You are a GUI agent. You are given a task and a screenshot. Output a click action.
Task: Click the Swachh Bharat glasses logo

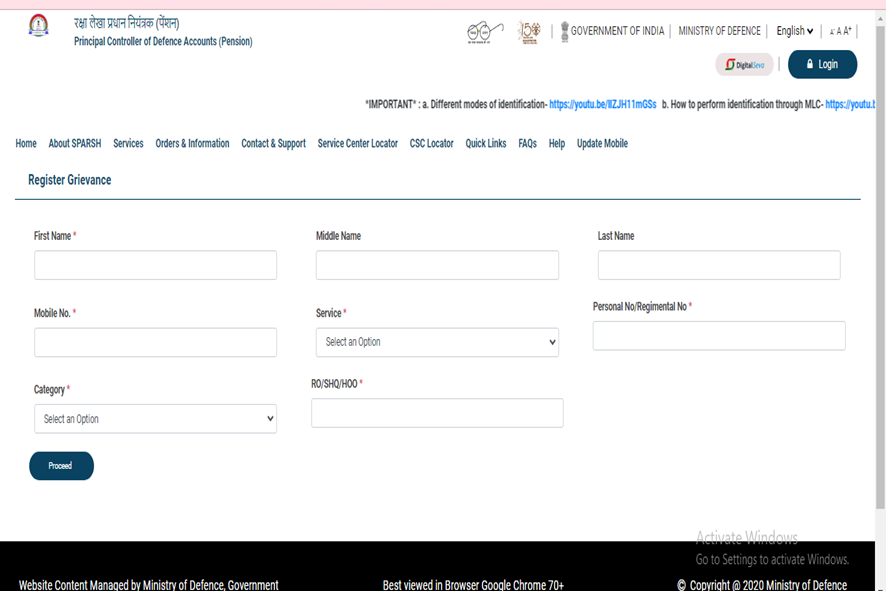pos(485,32)
